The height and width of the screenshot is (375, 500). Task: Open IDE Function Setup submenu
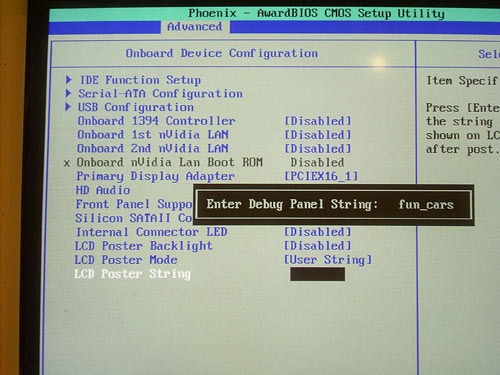tap(140, 80)
